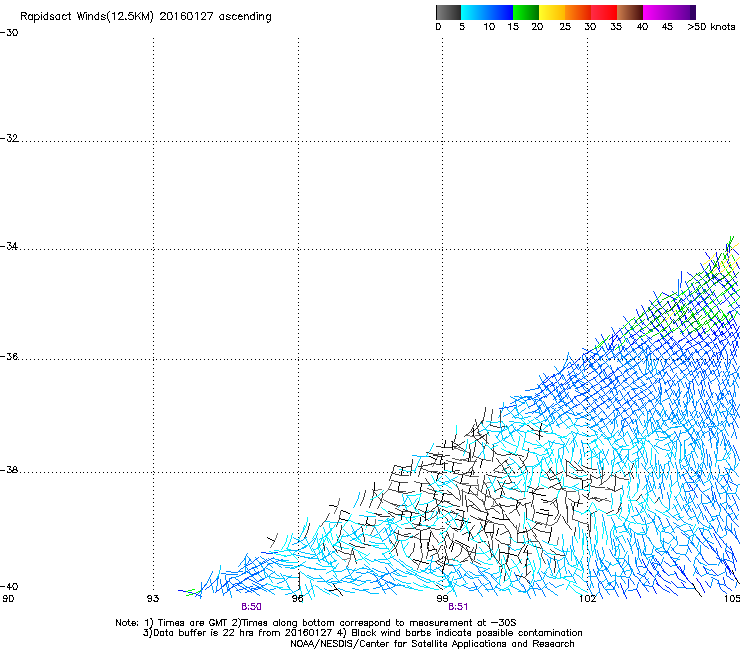Click the green 15-20 knots color segment
Viewport: 740px width, 650px height.
526,12
